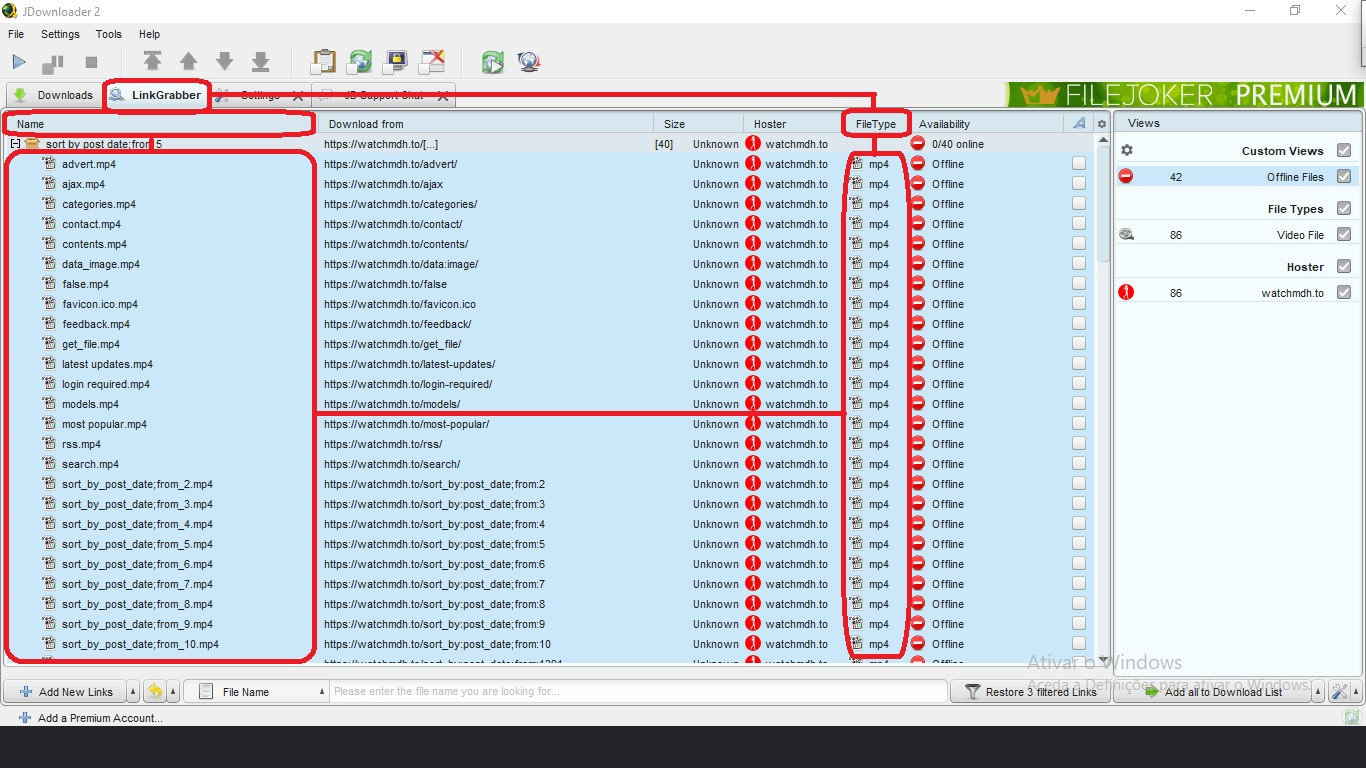Open the File menu
Viewport: 1366px width, 768px height.
(16, 34)
